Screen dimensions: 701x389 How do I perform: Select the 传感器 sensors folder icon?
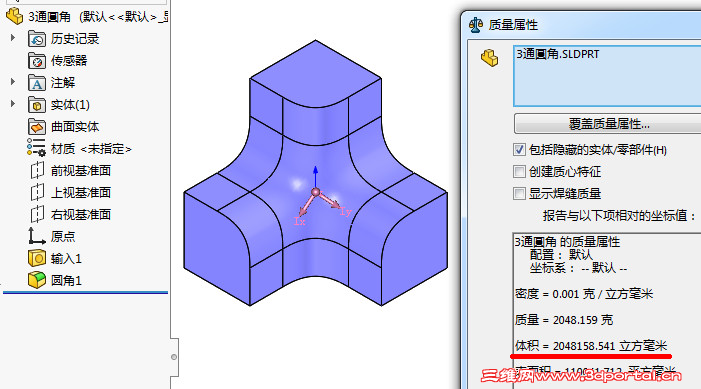37,61
